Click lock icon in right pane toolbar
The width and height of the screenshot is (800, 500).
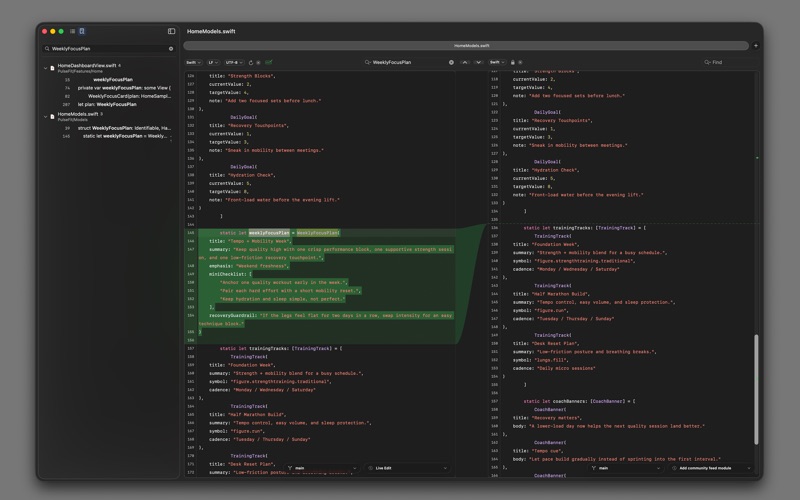[513, 62]
